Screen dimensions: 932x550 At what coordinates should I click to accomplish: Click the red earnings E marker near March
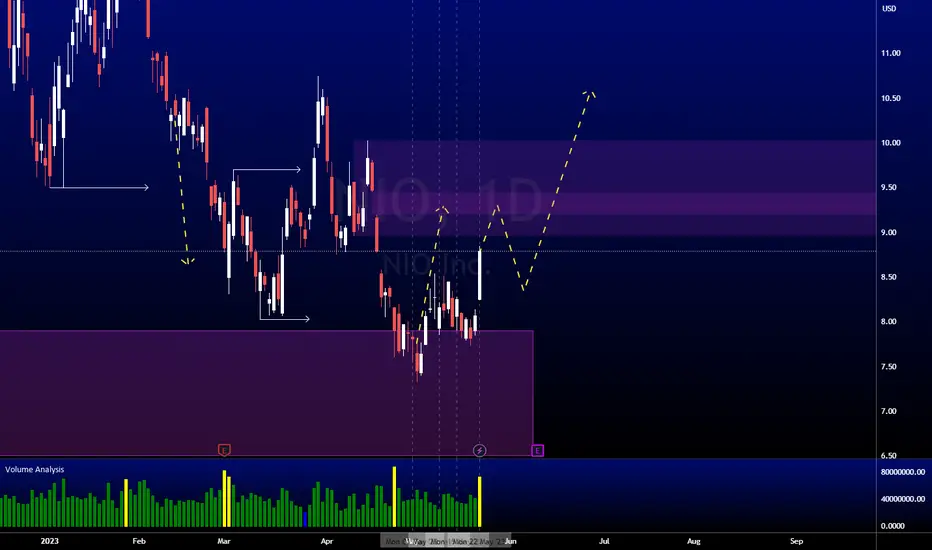tap(223, 450)
